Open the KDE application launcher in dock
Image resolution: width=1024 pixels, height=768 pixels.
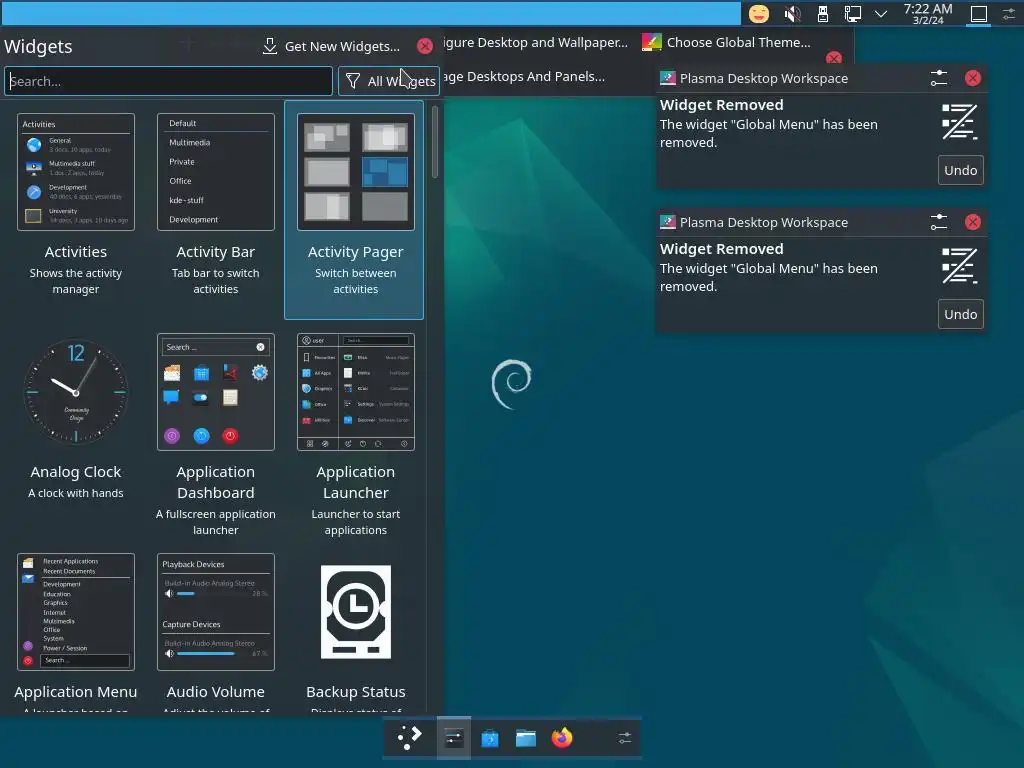(x=409, y=738)
